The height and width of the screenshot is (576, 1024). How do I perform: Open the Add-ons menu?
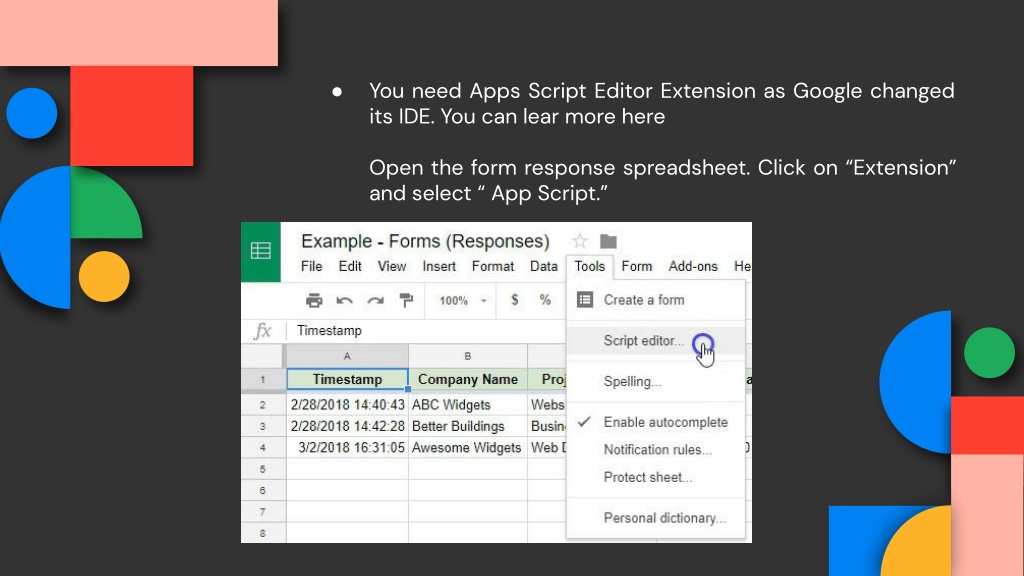point(693,266)
